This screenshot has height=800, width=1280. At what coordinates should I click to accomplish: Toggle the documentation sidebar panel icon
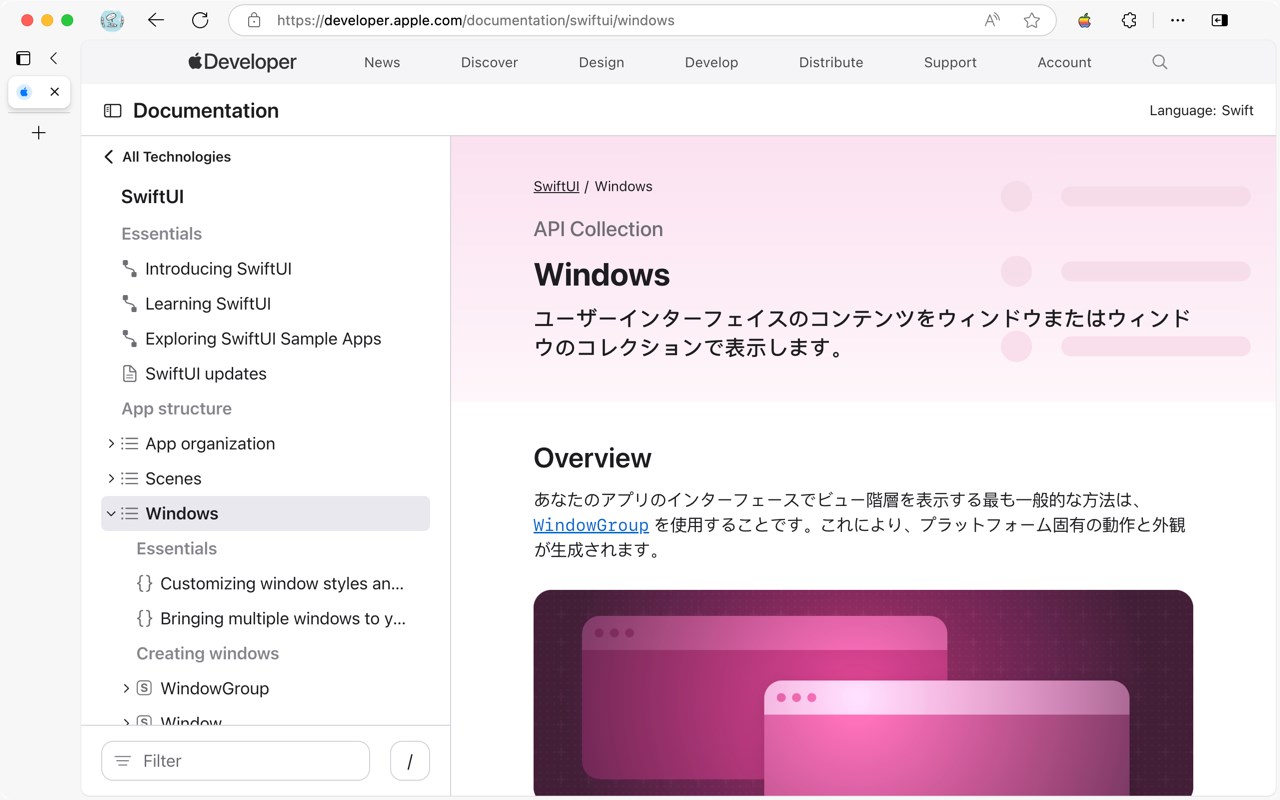pyautogui.click(x=113, y=111)
